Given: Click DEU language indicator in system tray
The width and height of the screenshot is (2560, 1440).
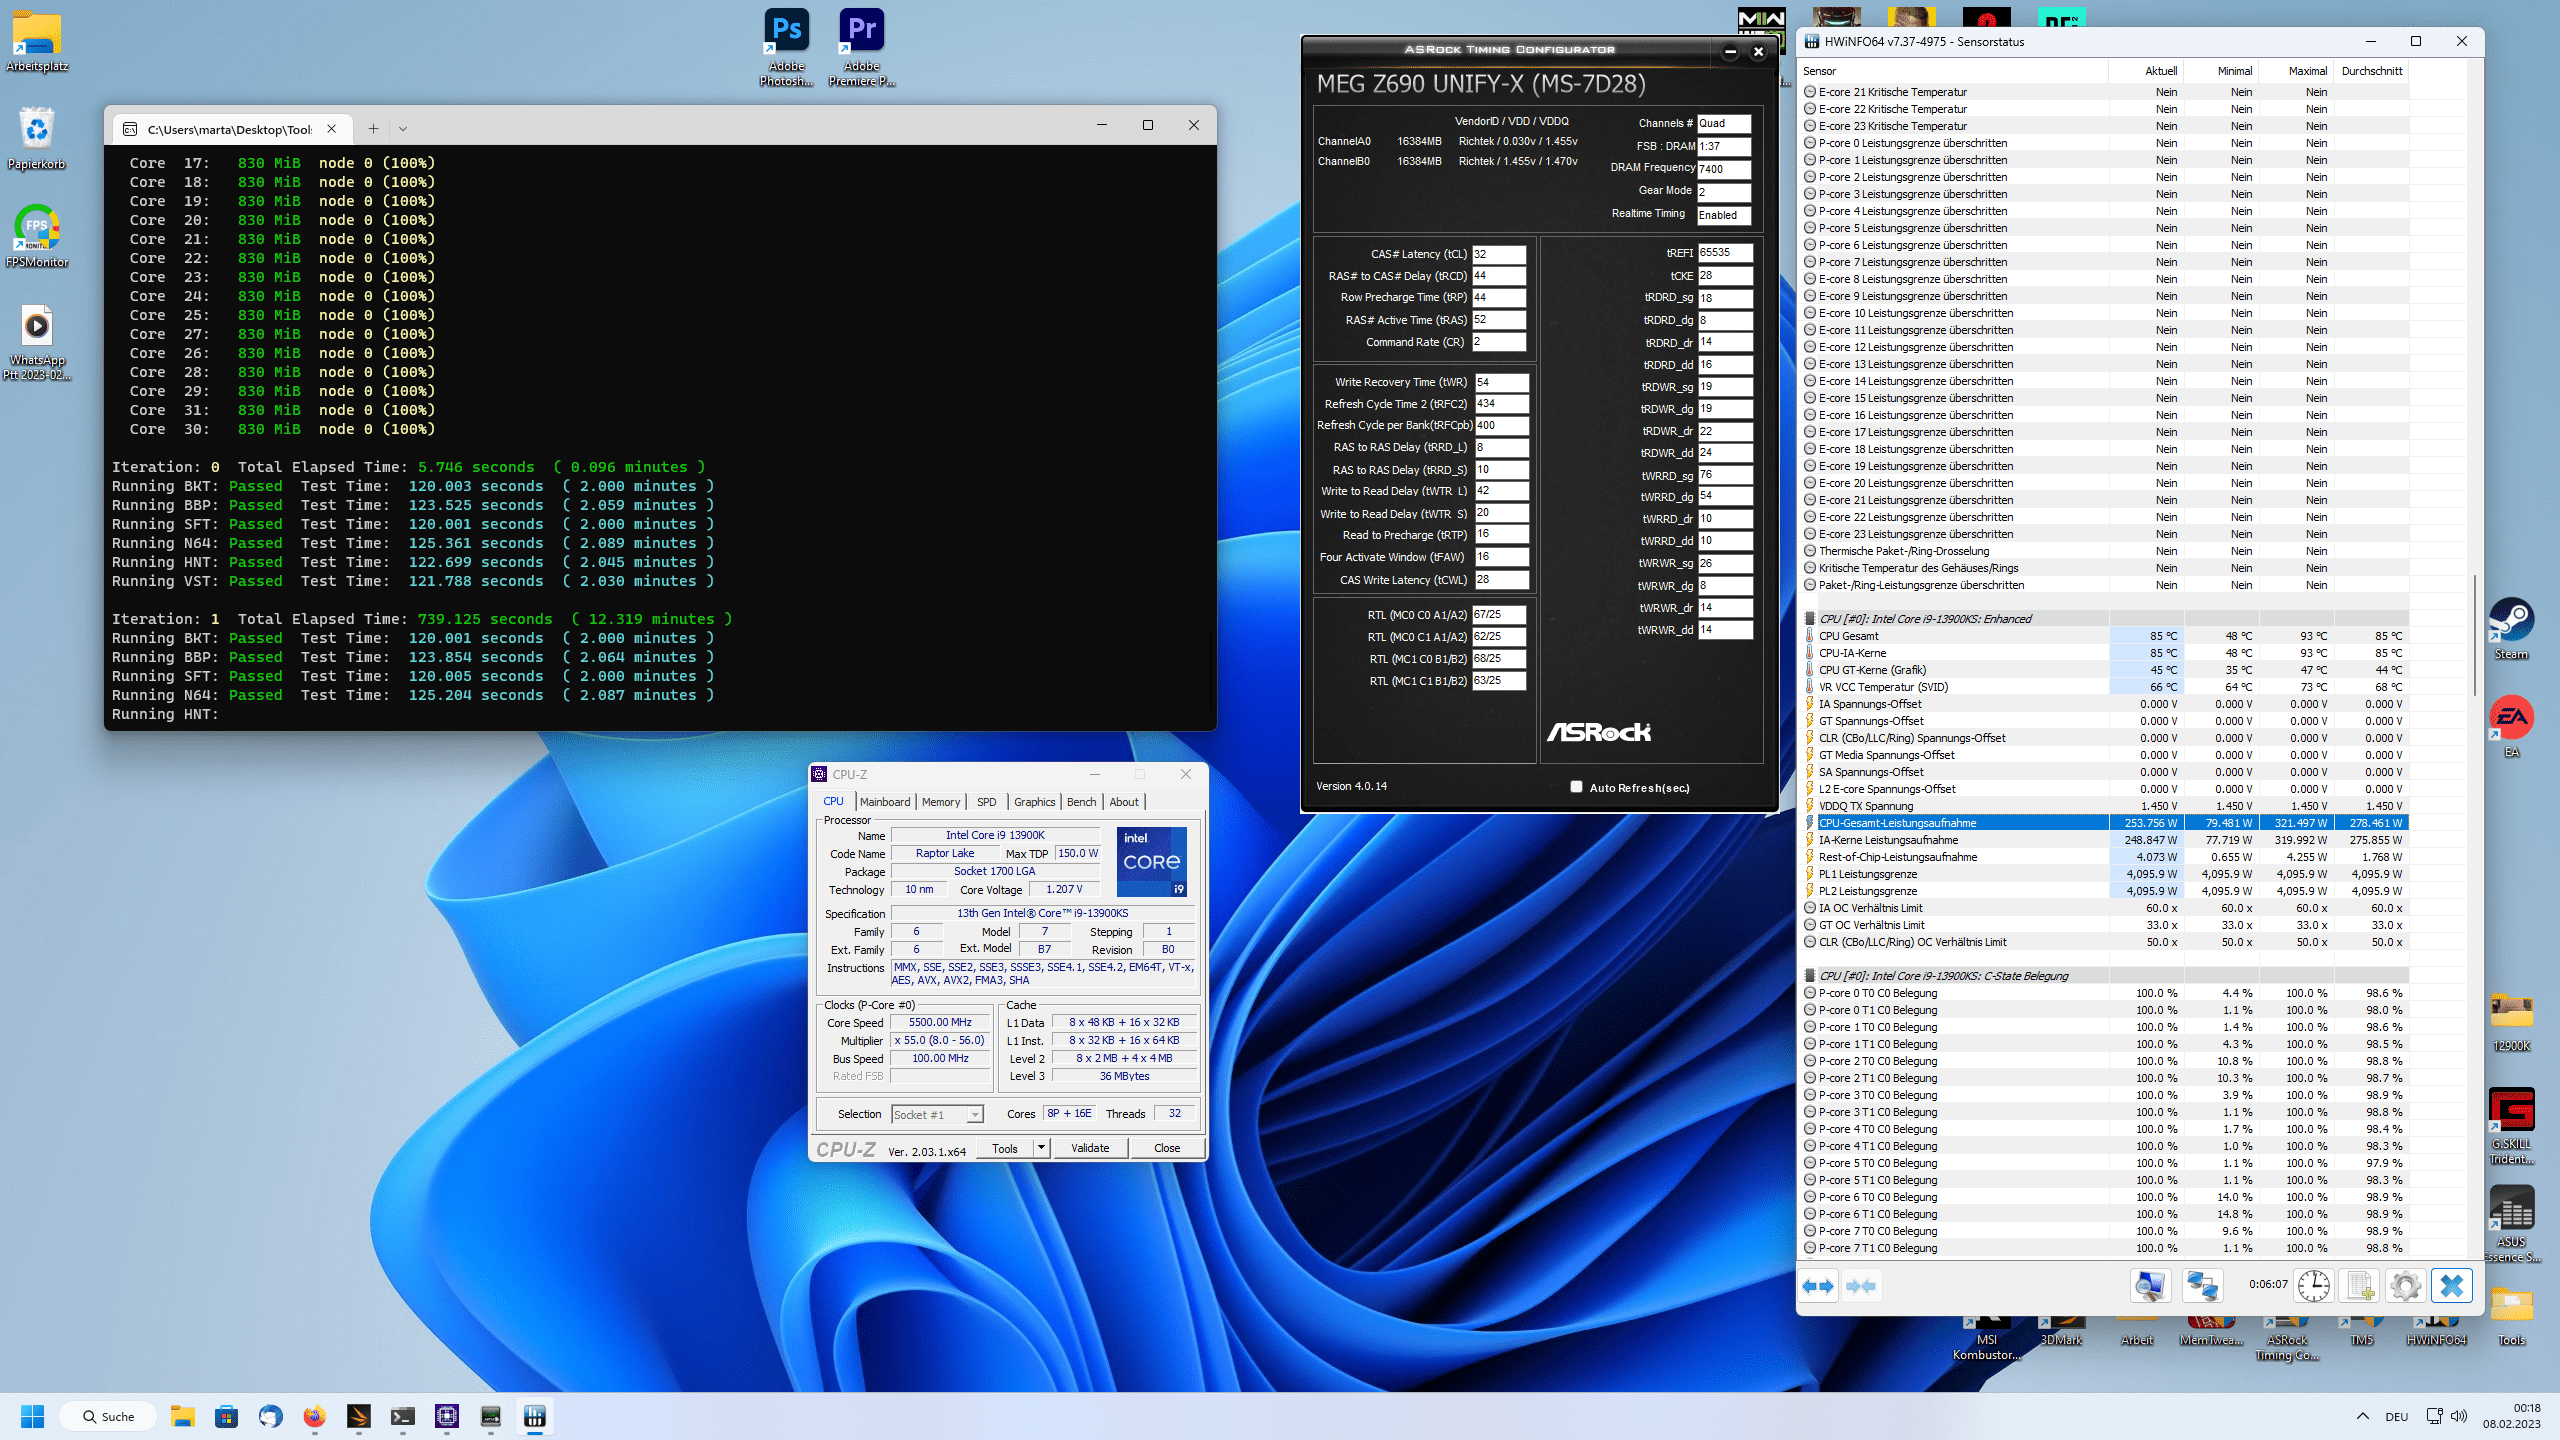Looking at the screenshot, I should pyautogui.click(x=2396, y=1416).
